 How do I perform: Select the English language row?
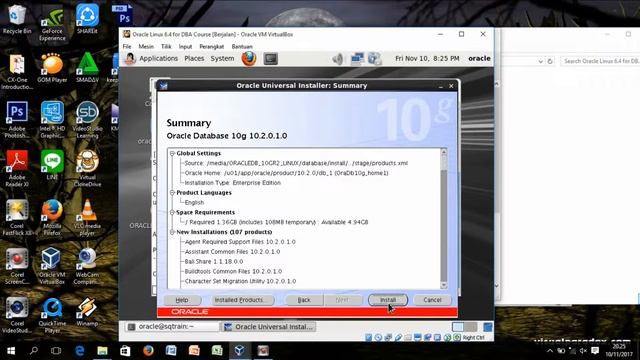click(x=194, y=202)
